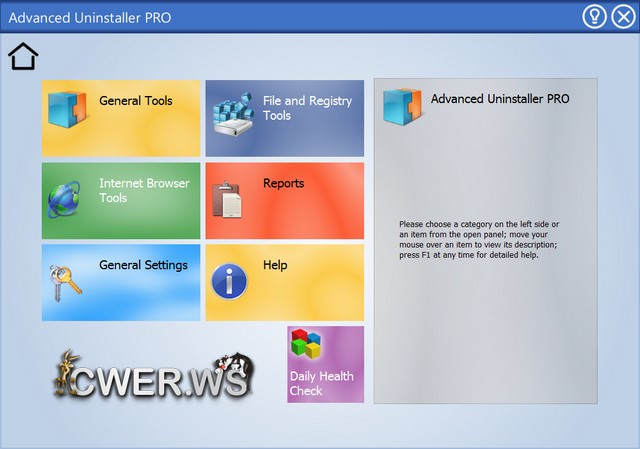Click the Daily Health Check cubes icon

pyautogui.click(x=307, y=345)
